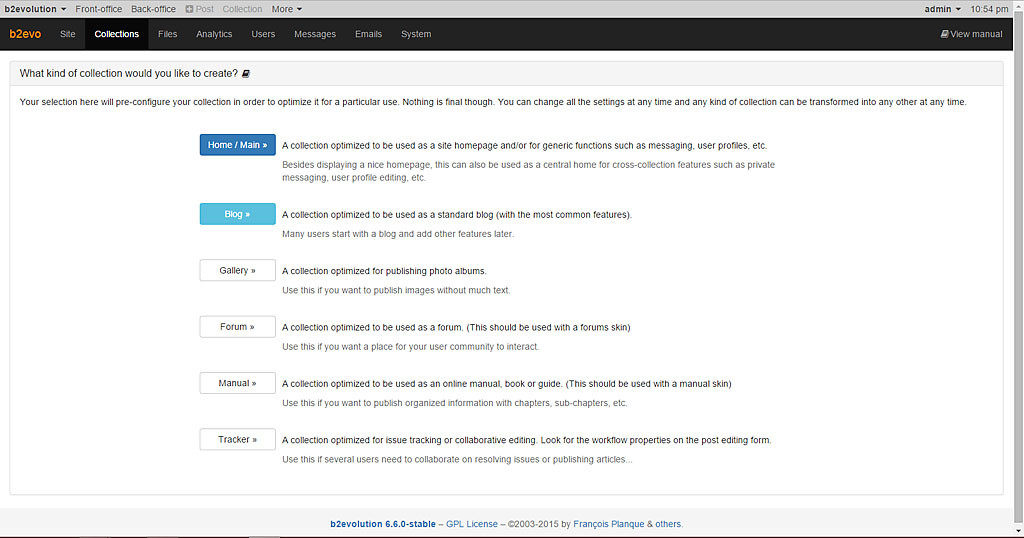Pick the Gallery collection type

click(x=237, y=270)
